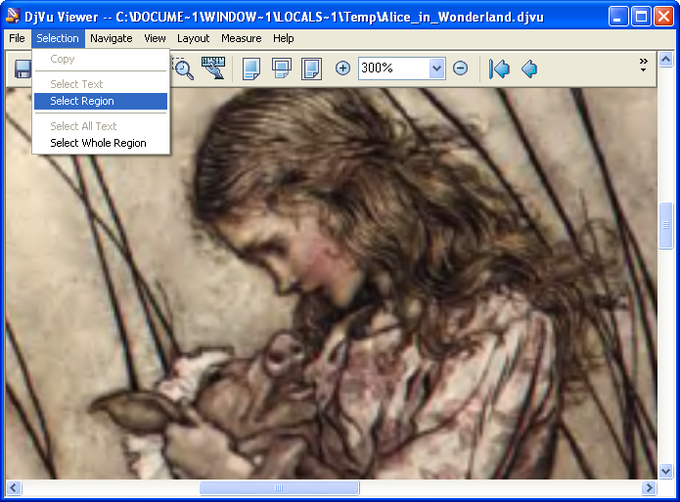Select the zoom-to-region magnifier tool
This screenshot has height=502, width=680.
coord(183,68)
